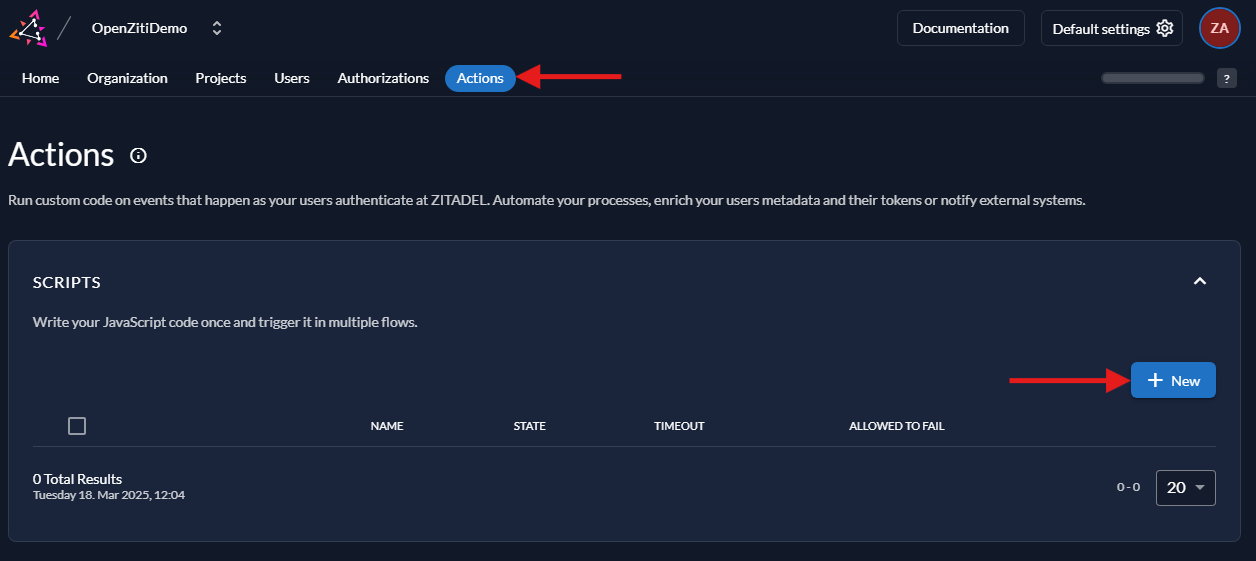Open the Projects tab

220,78
